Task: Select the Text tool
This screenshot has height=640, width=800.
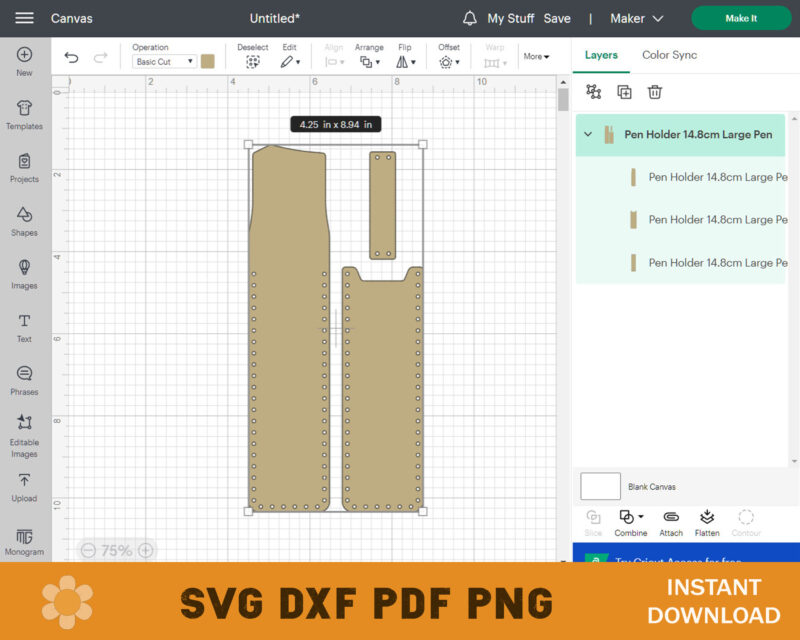Action: (x=24, y=326)
